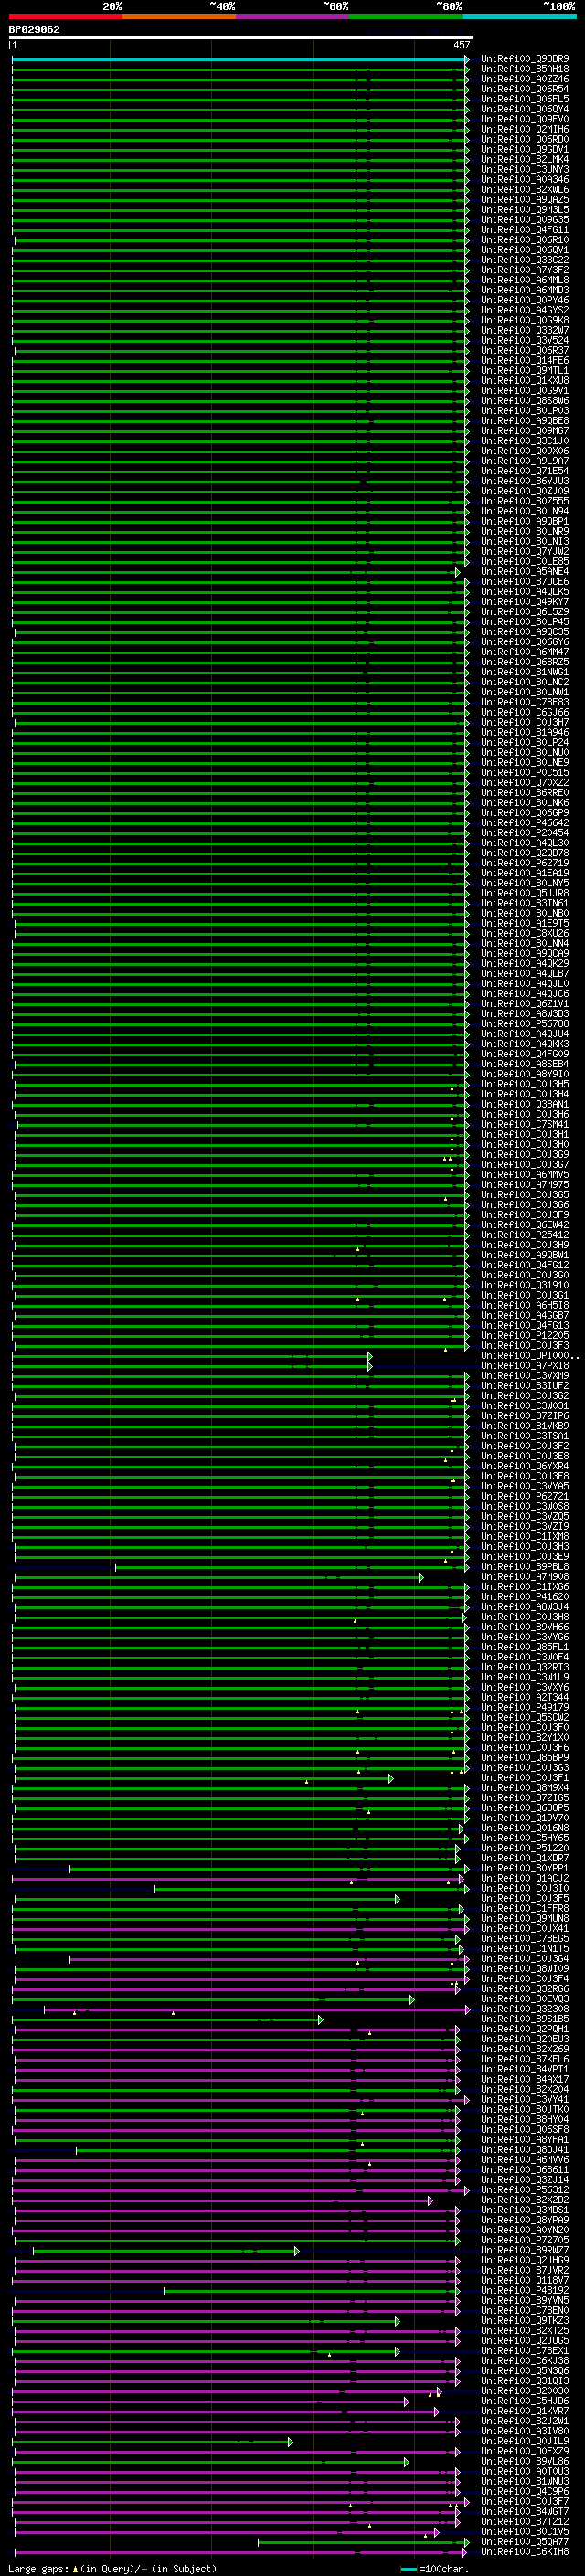Open the UniRef100_C5HJD6 entry
This screenshot has height=2576, width=585.
click(x=525, y=2400)
